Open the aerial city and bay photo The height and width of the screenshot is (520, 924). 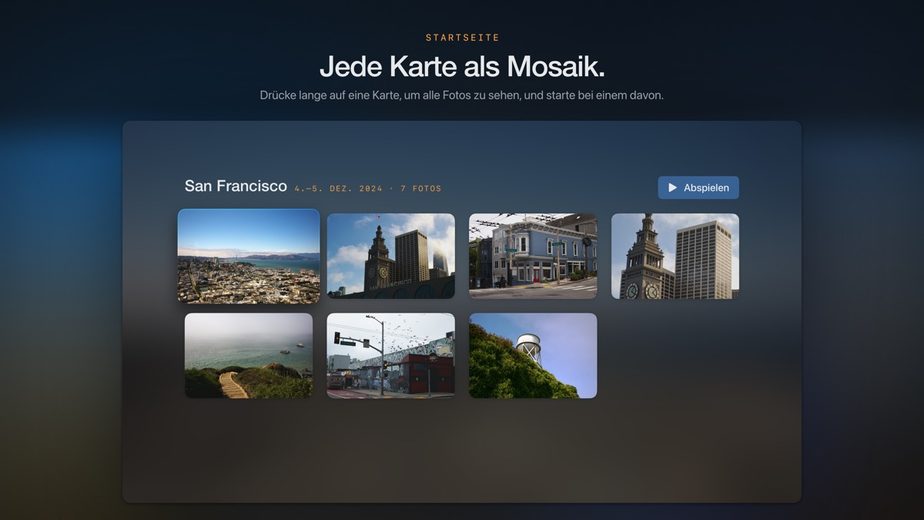pyautogui.click(x=249, y=256)
